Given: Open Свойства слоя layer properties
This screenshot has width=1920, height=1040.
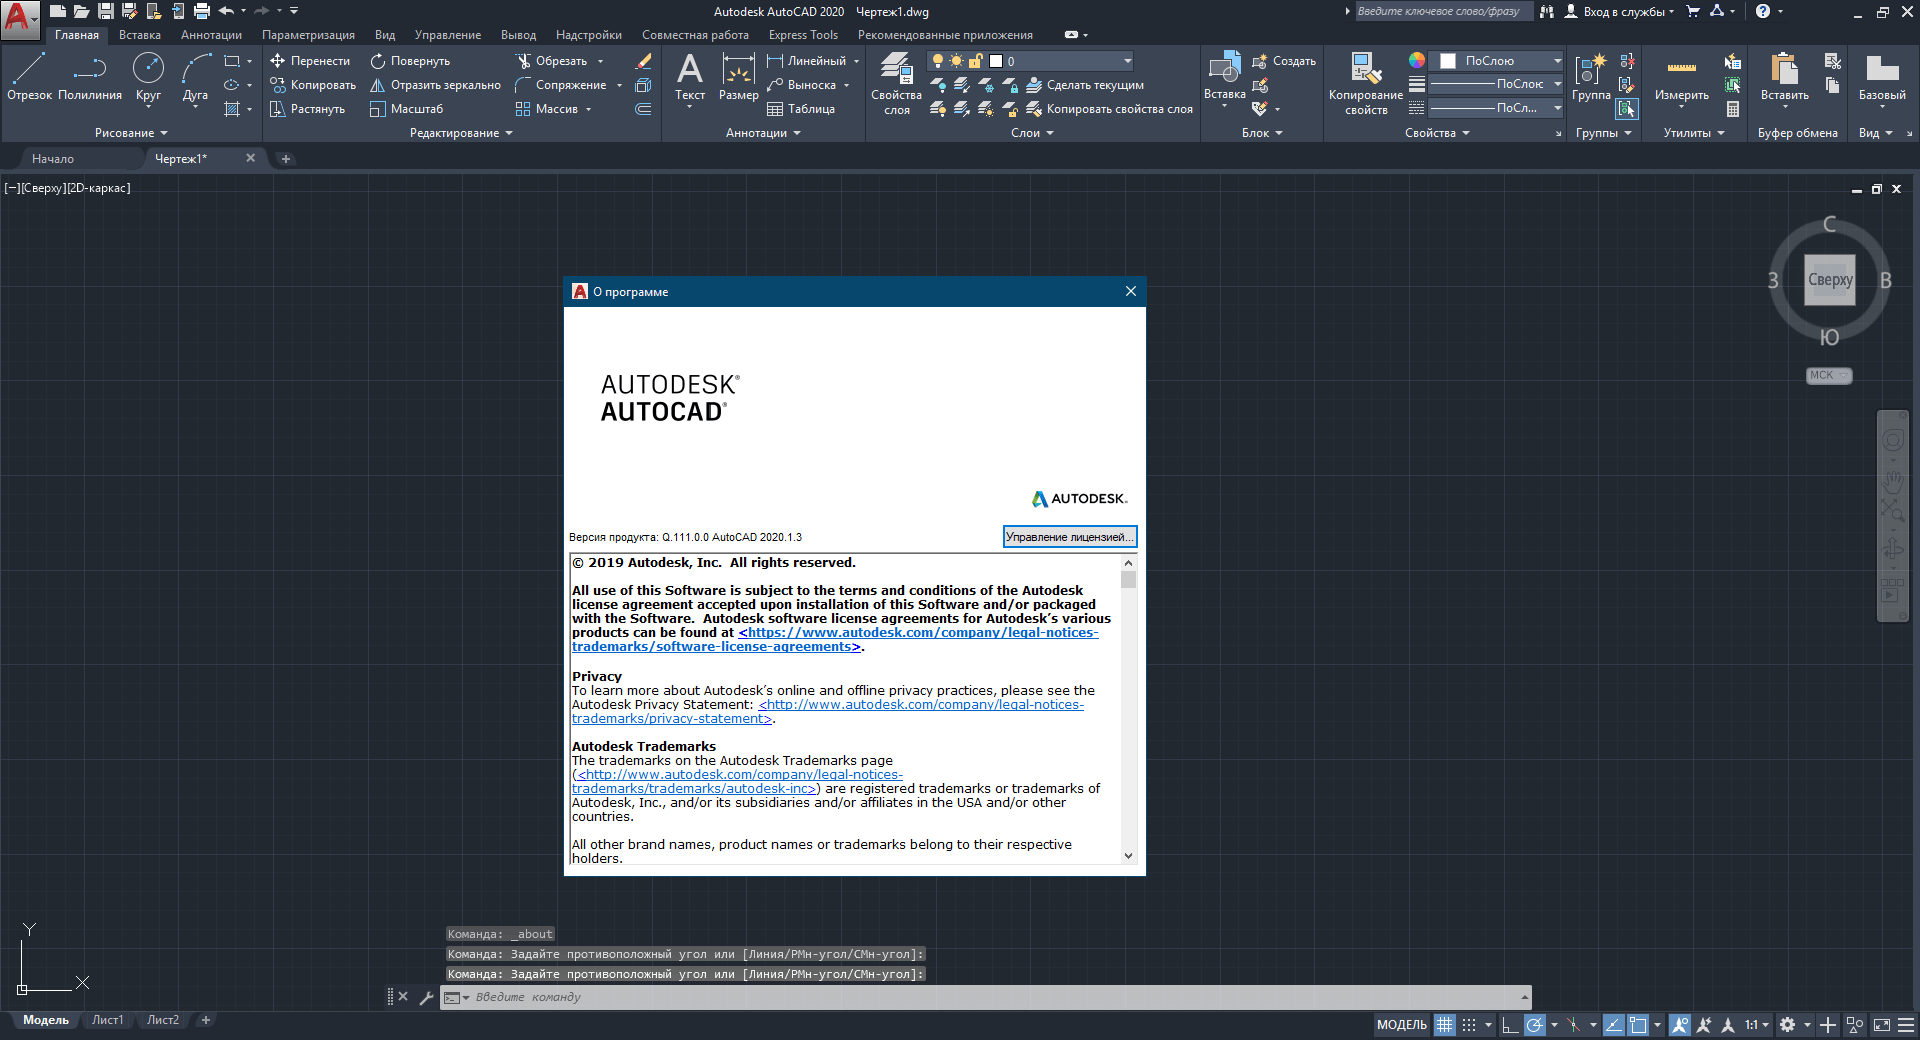Looking at the screenshot, I should pos(896,82).
